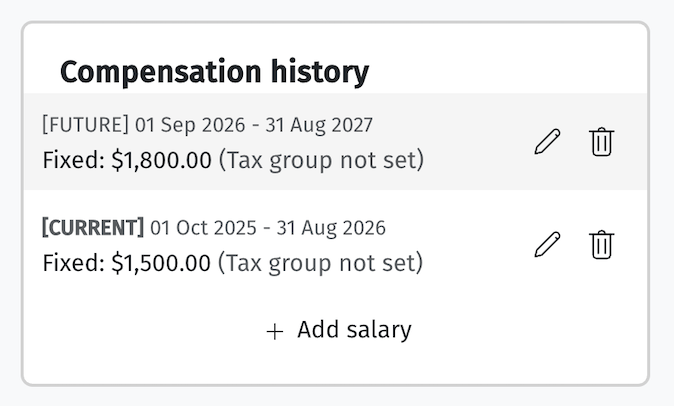Select the highlighted future salary row background
674x406 pixels.
(x=335, y=141)
